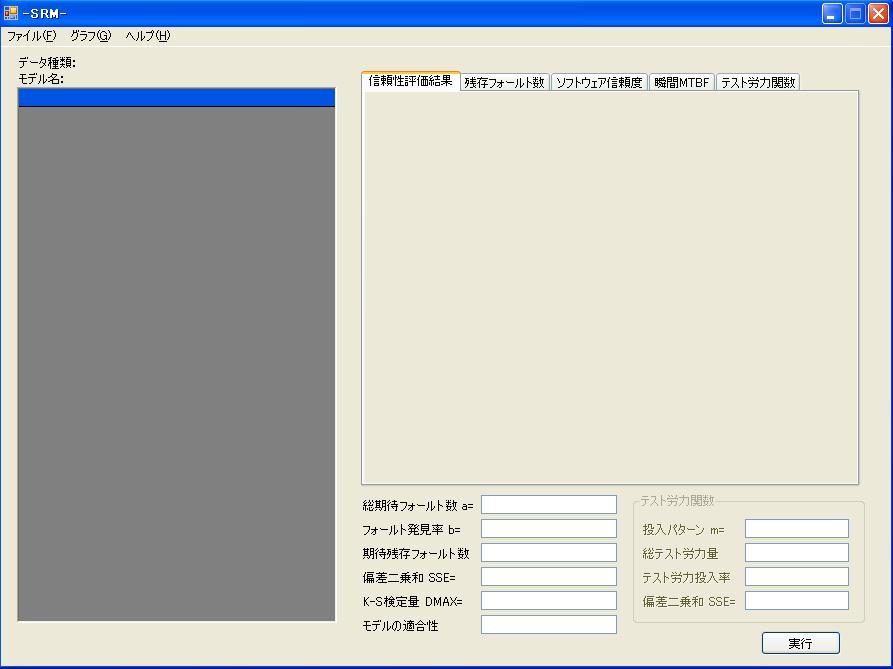Switch to the ソフトウェア信頼度 tab
893x669 pixels.
tap(599, 83)
